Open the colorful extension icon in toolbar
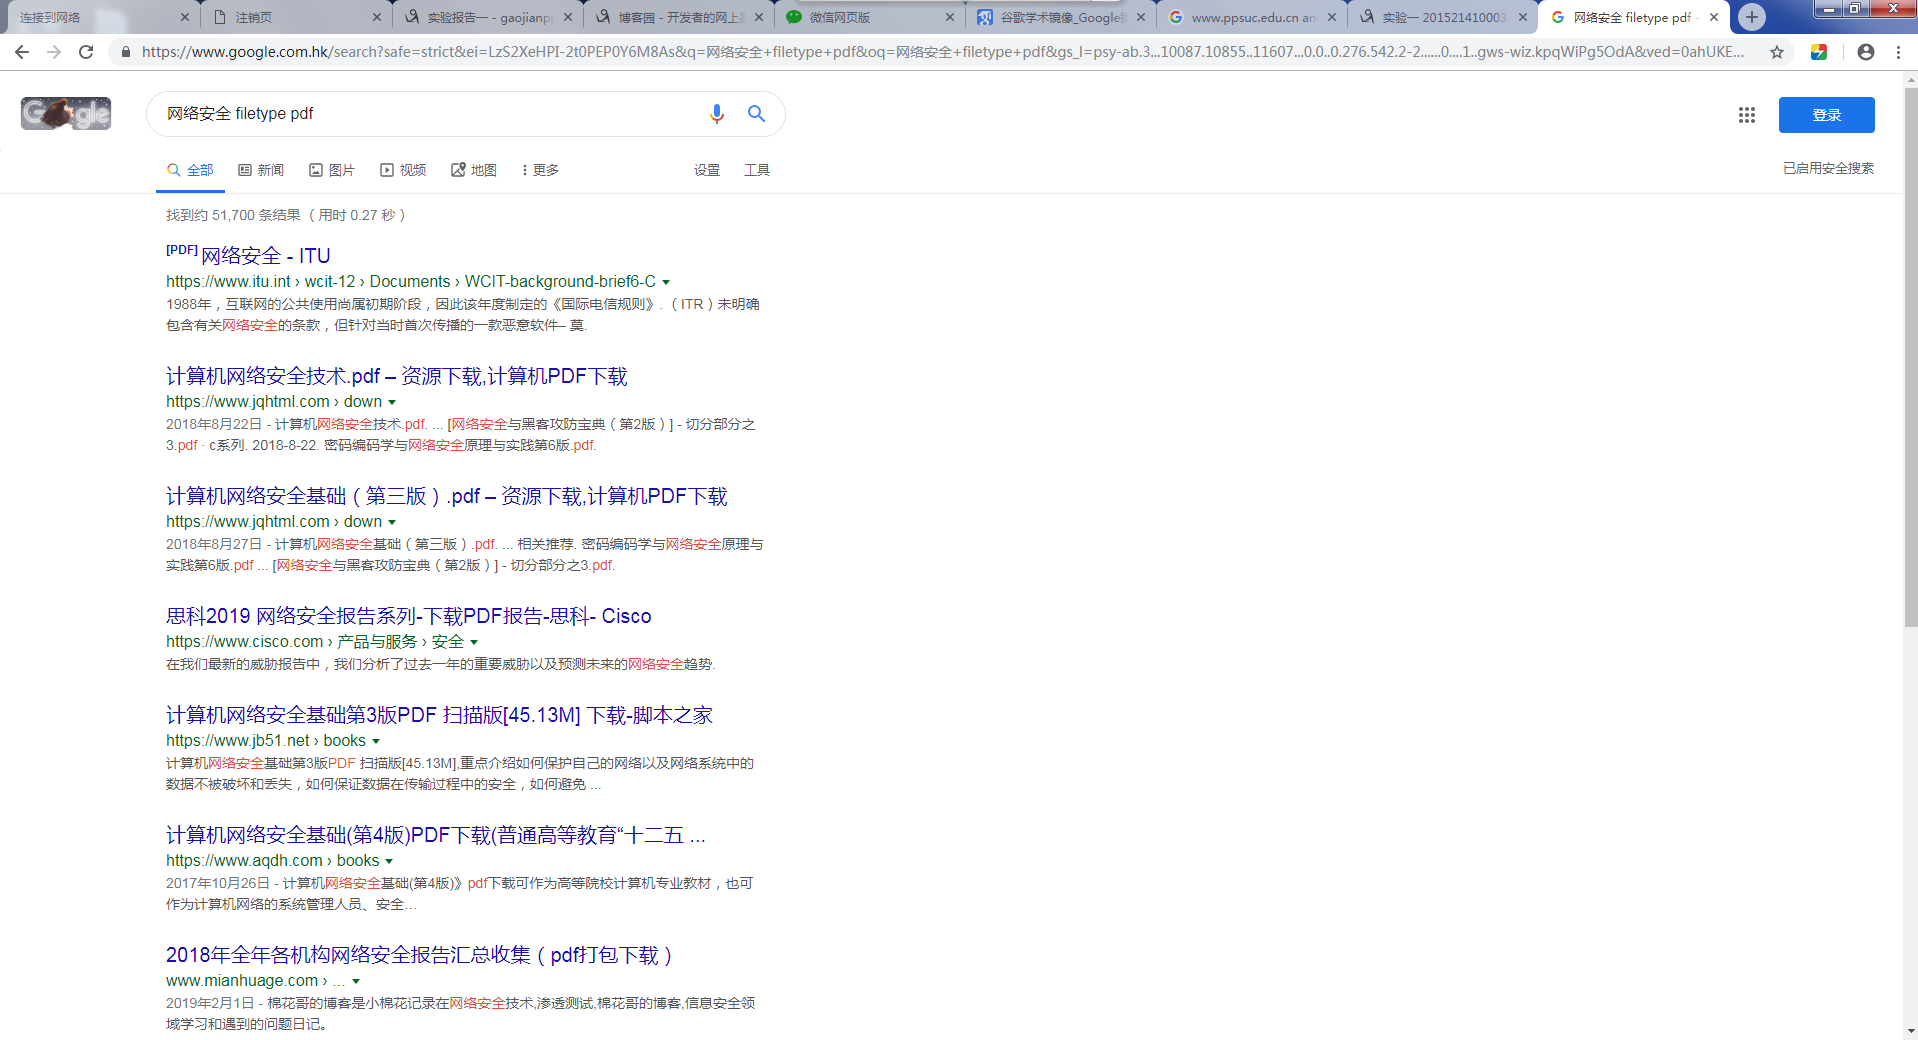Screen dimensions: 1918x1040 (1819, 52)
